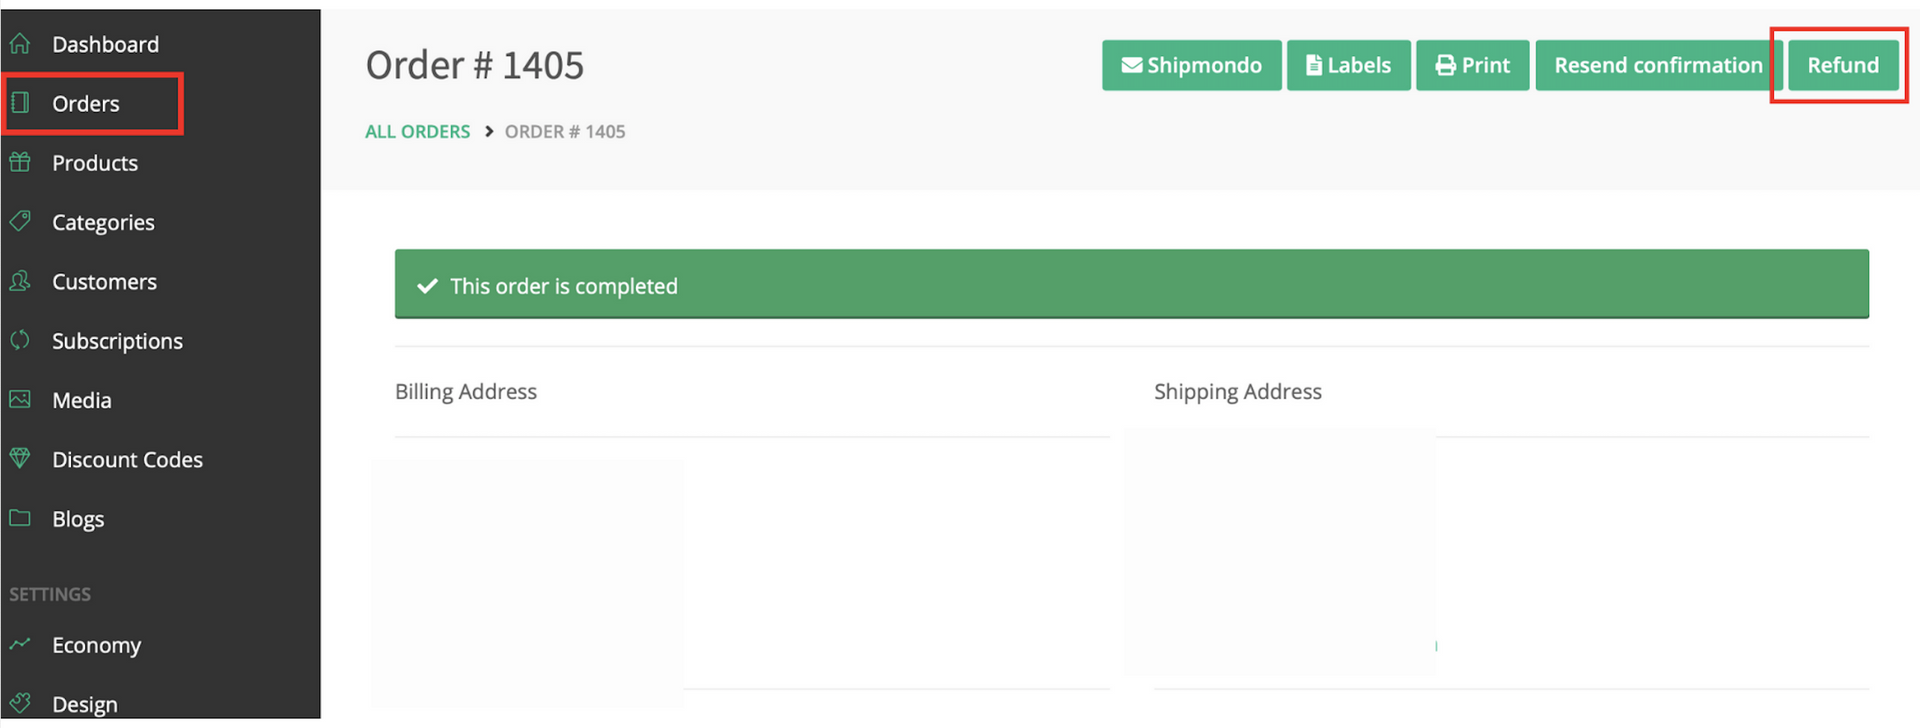Viewport: 1920px width, 728px height.
Task: Click Resend confirmation button
Action: [x=1657, y=65]
